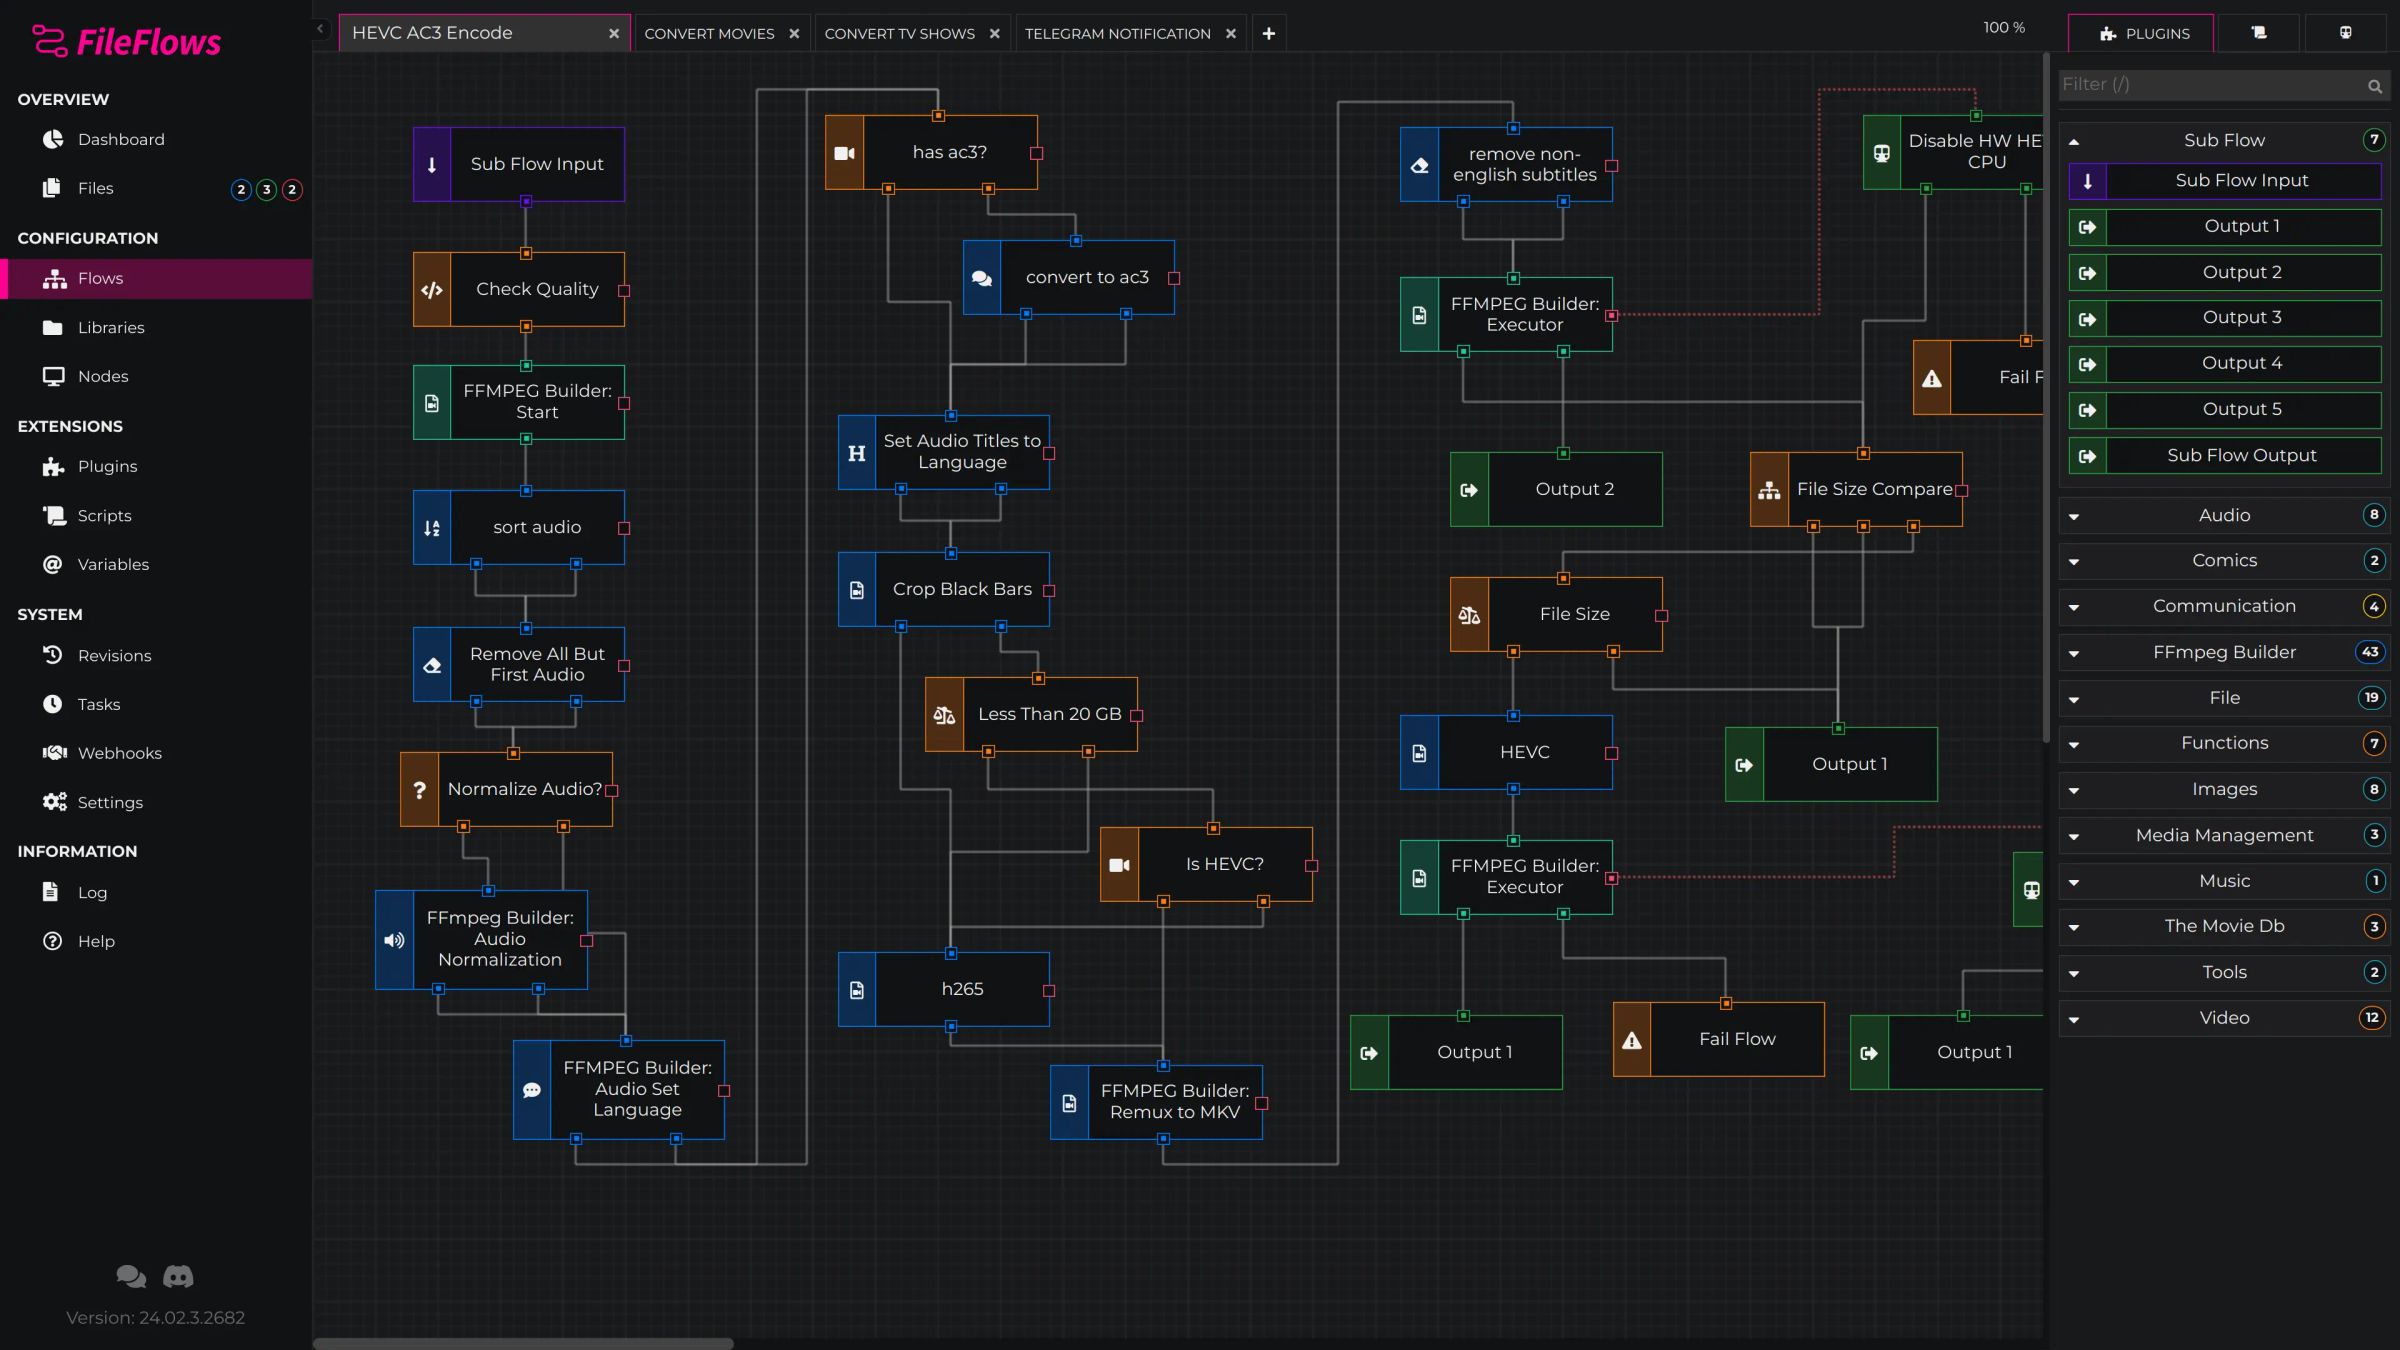Image resolution: width=2400 pixels, height=1350 pixels.
Task: Open the Settings page
Action: 110,802
